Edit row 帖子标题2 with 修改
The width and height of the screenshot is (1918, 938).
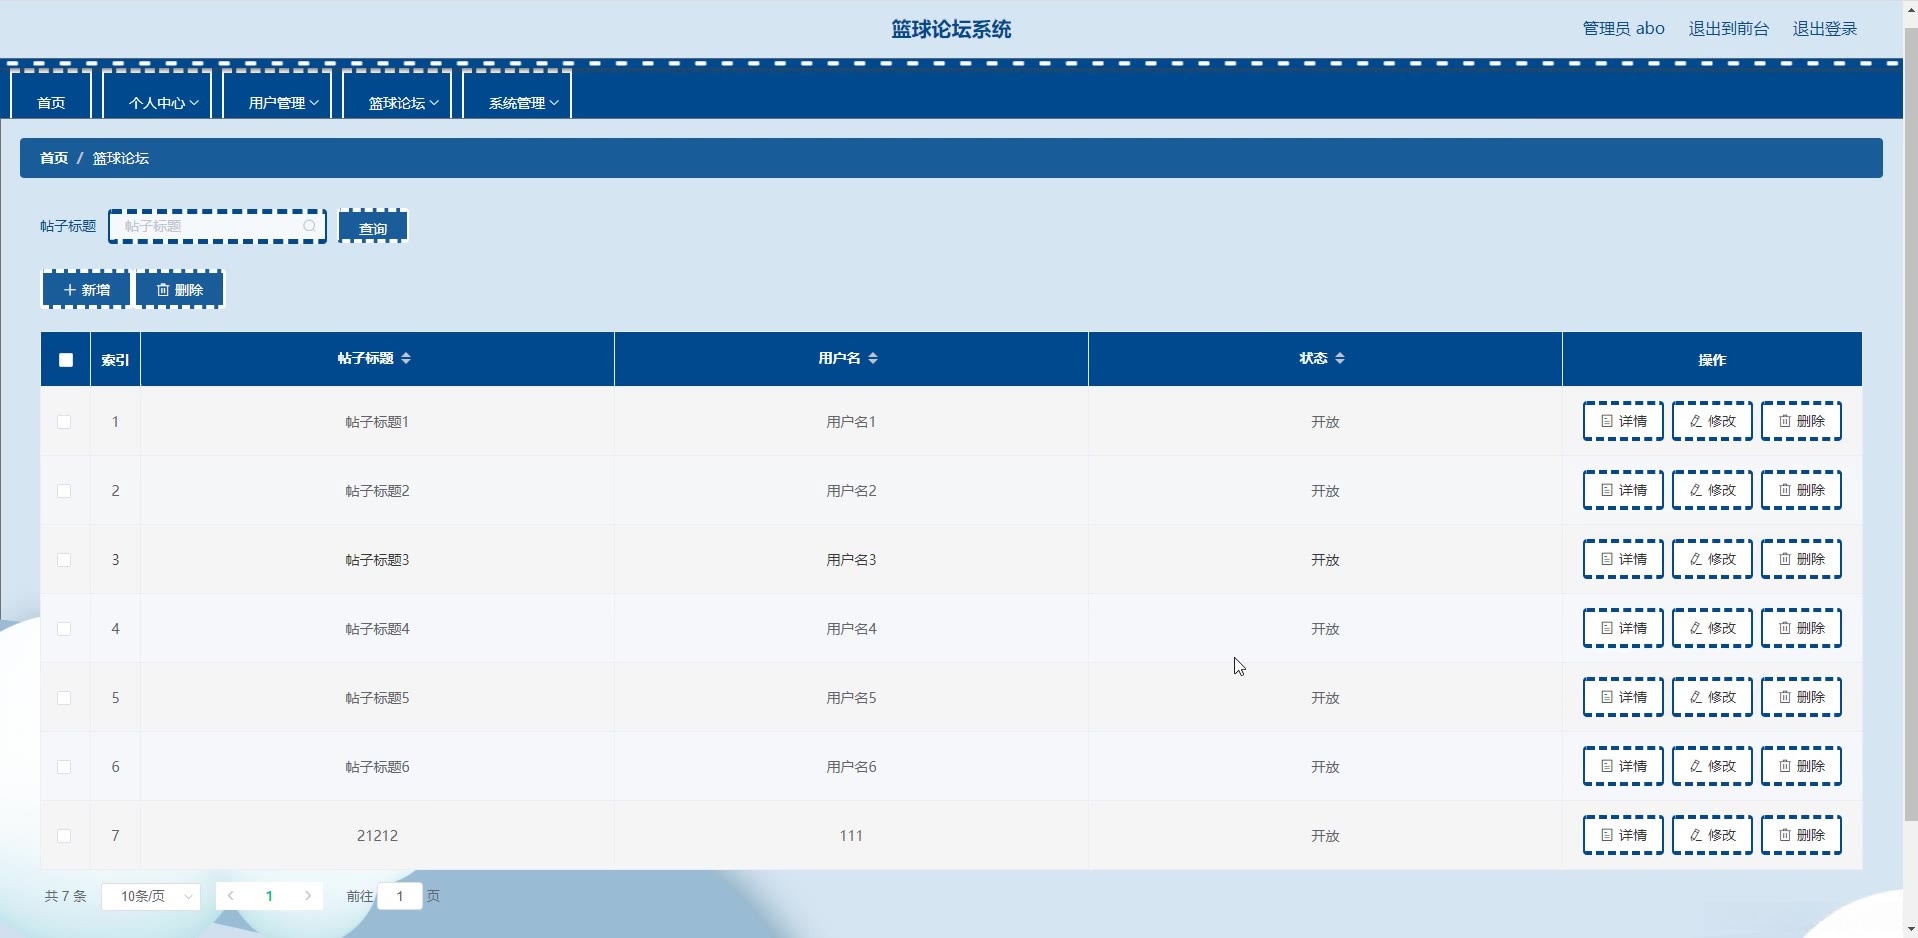(x=1712, y=490)
